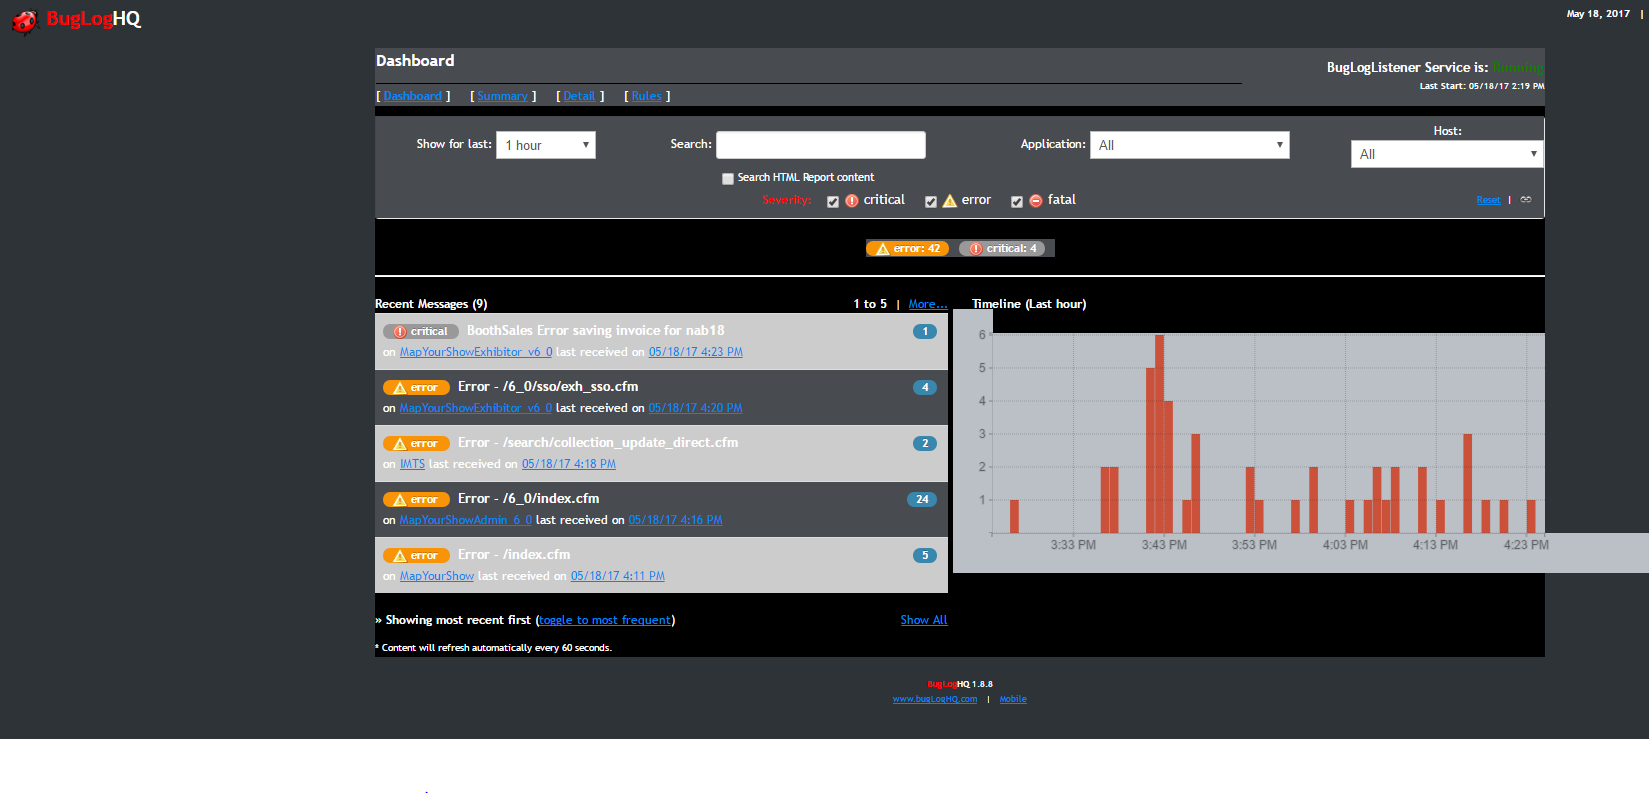This screenshot has width=1649, height=793.
Task: Click count badge '5' on /index.cfm row
Action: 925,555
